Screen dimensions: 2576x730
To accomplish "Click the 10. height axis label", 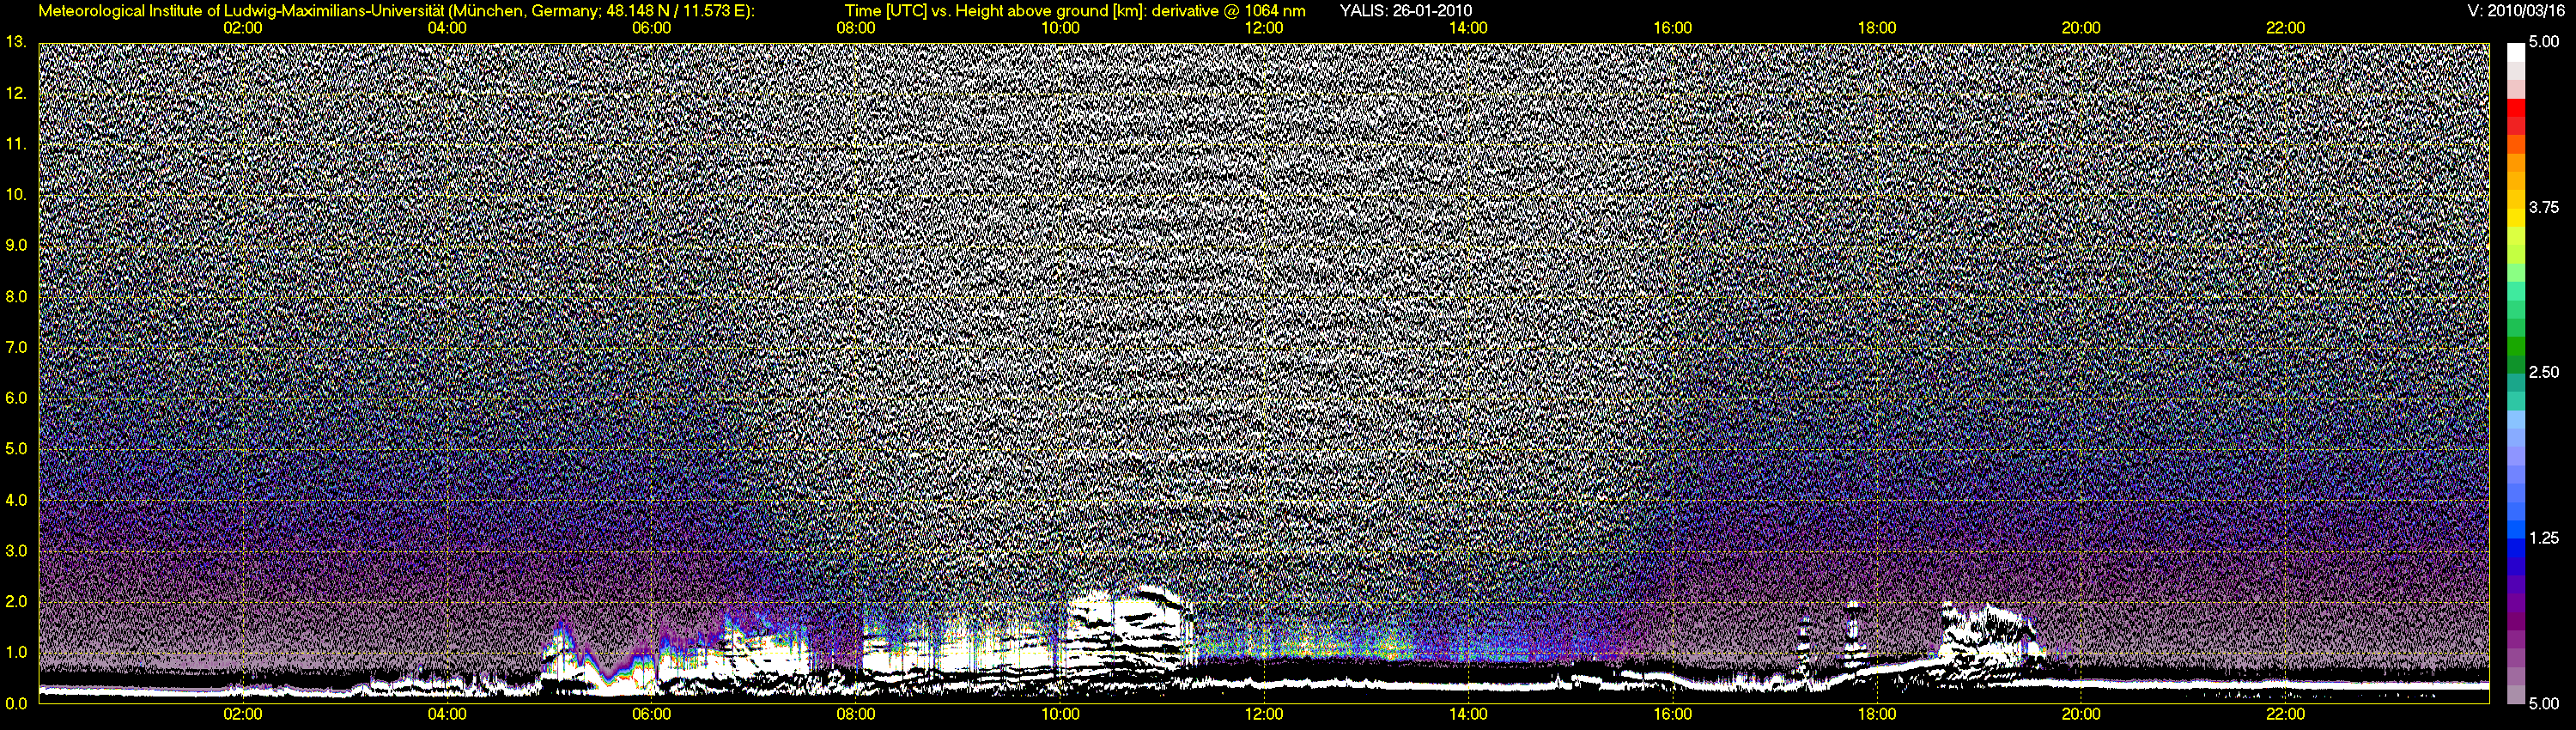I will pos(16,194).
